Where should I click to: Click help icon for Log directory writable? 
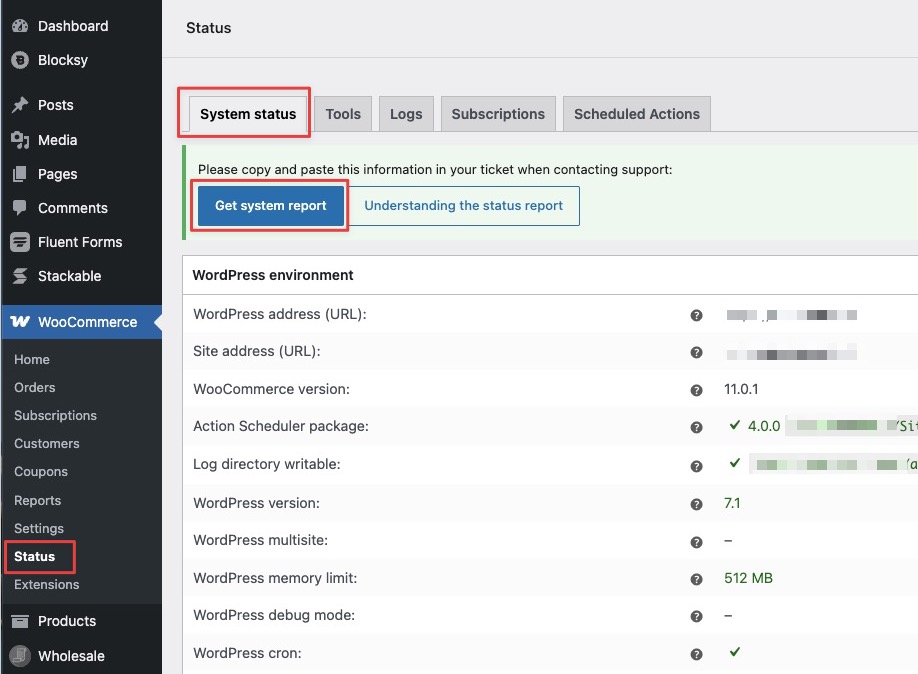pyautogui.click(x=696, y=466)
